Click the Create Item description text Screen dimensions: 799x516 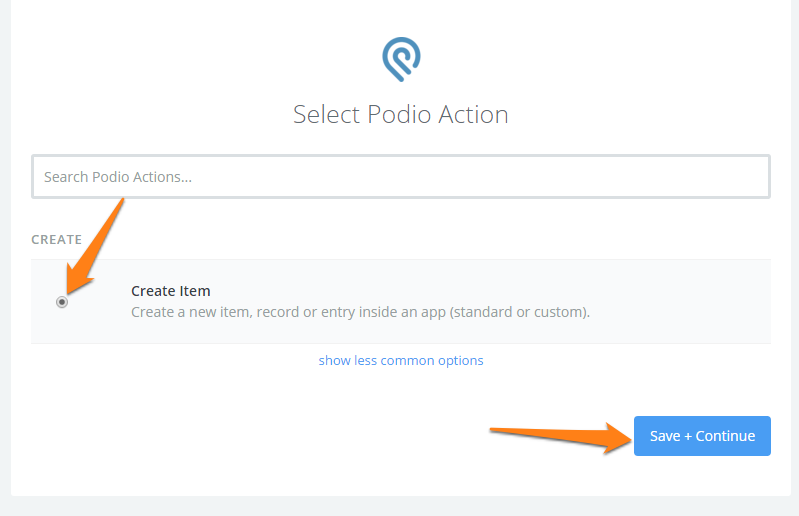pyautogui.click(x=360, y=312)
